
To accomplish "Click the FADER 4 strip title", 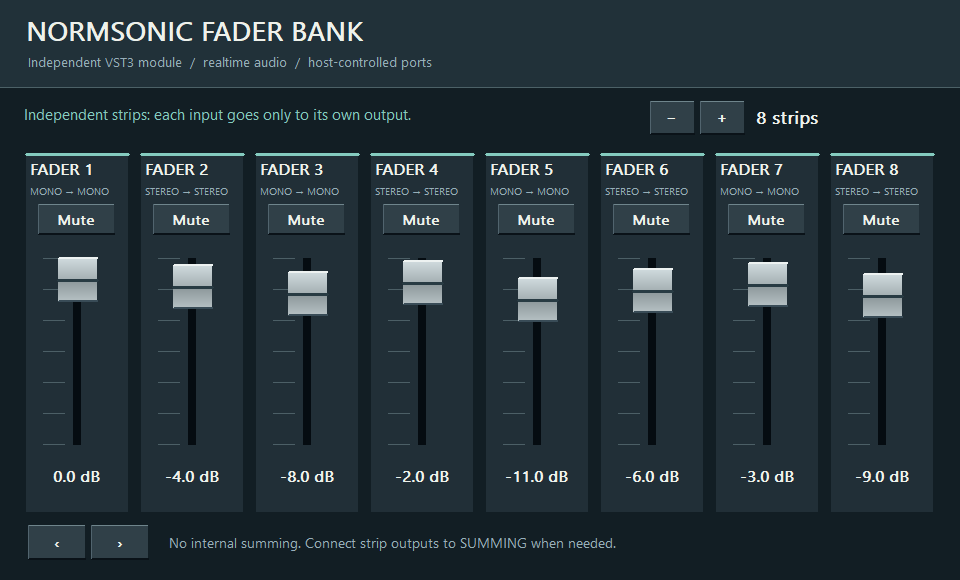I will [x=407, y=170].
